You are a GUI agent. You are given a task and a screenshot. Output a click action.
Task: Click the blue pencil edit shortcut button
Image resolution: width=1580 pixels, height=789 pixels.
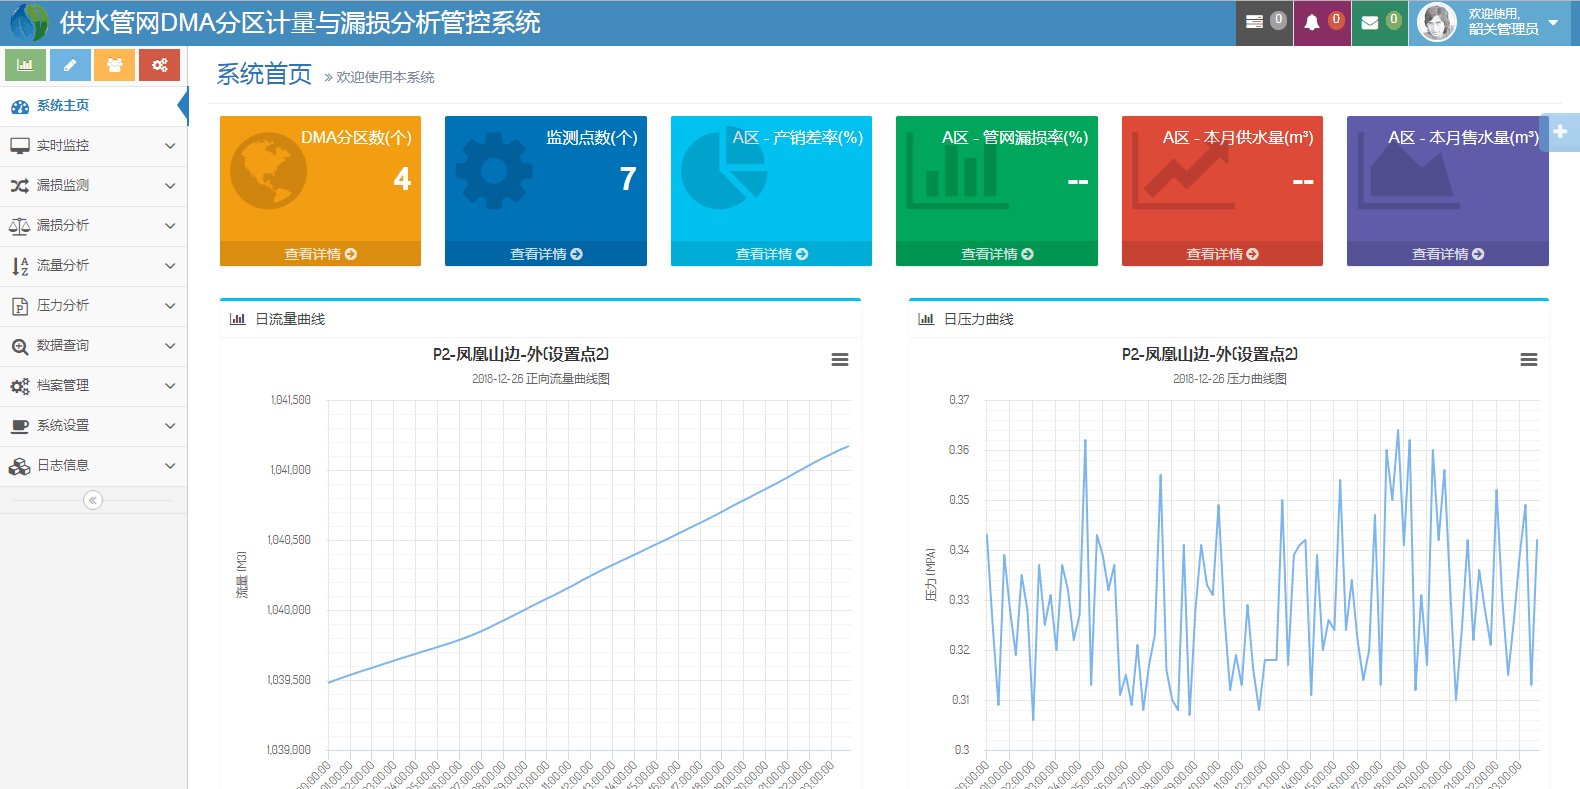coord(70,65)
